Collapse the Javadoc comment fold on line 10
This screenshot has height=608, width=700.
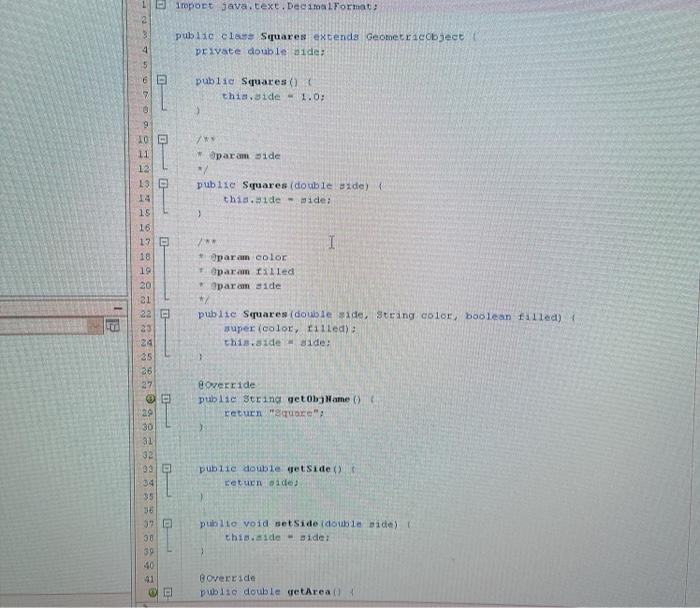[x=163, y=139]
